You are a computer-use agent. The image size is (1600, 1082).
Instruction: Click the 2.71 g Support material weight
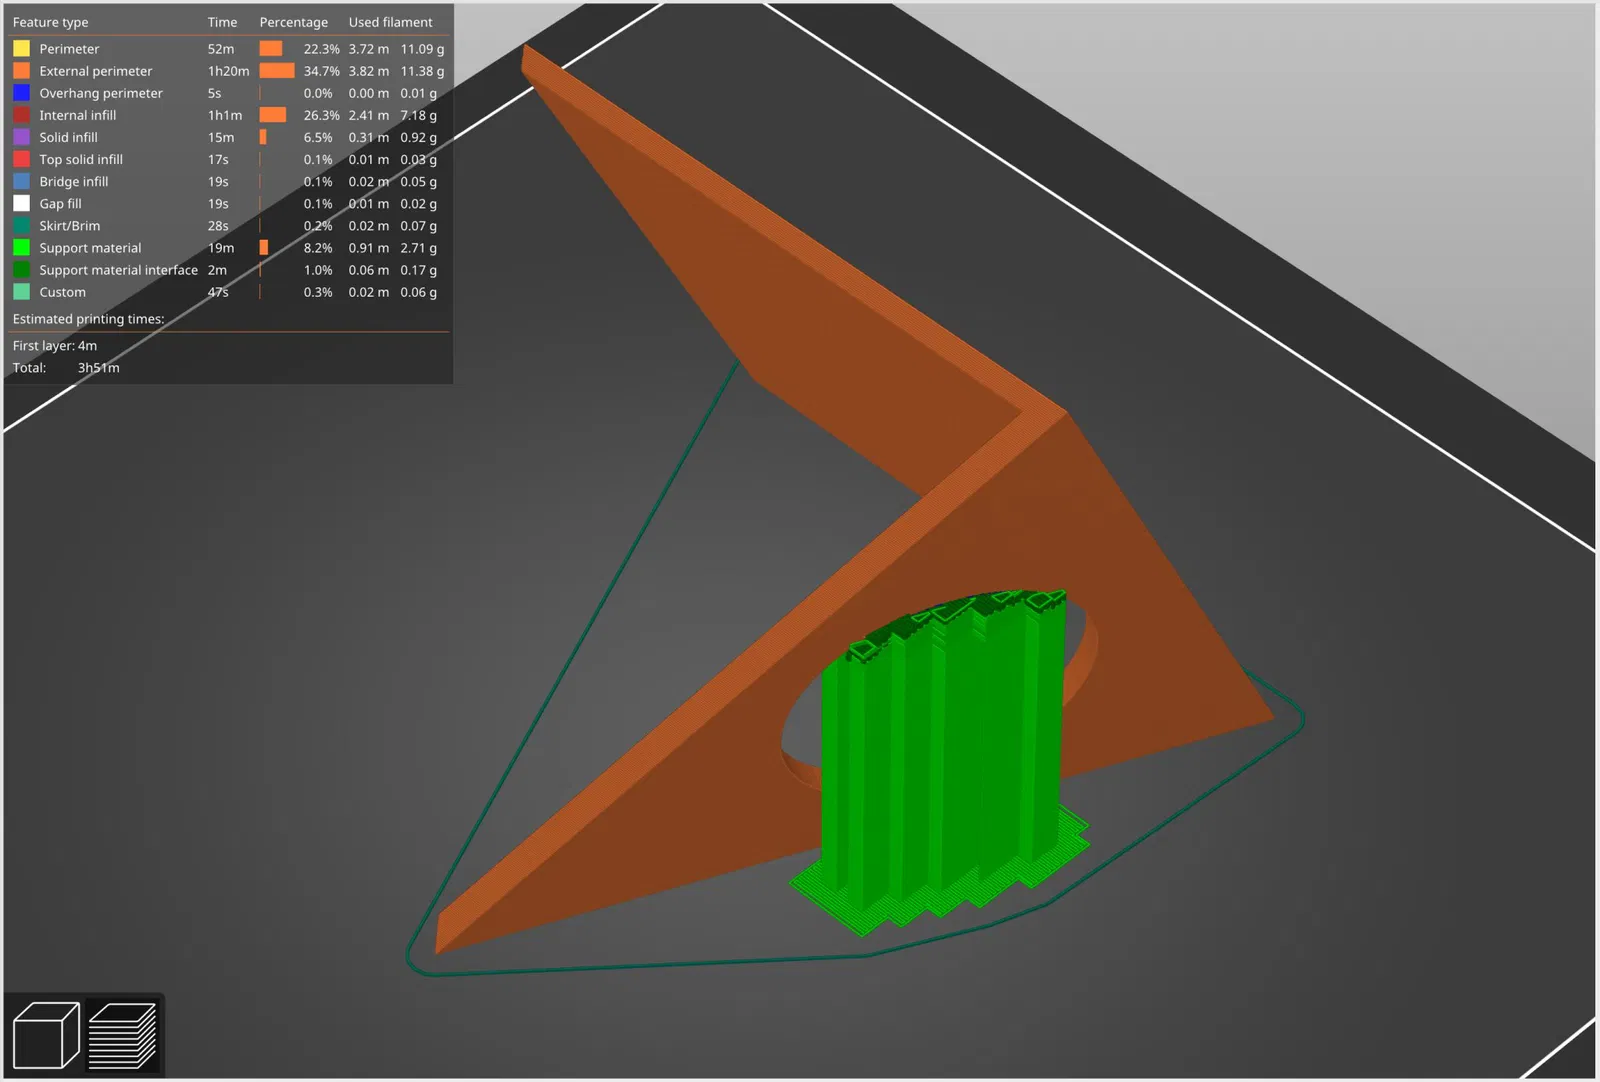[x=419, y=248]
